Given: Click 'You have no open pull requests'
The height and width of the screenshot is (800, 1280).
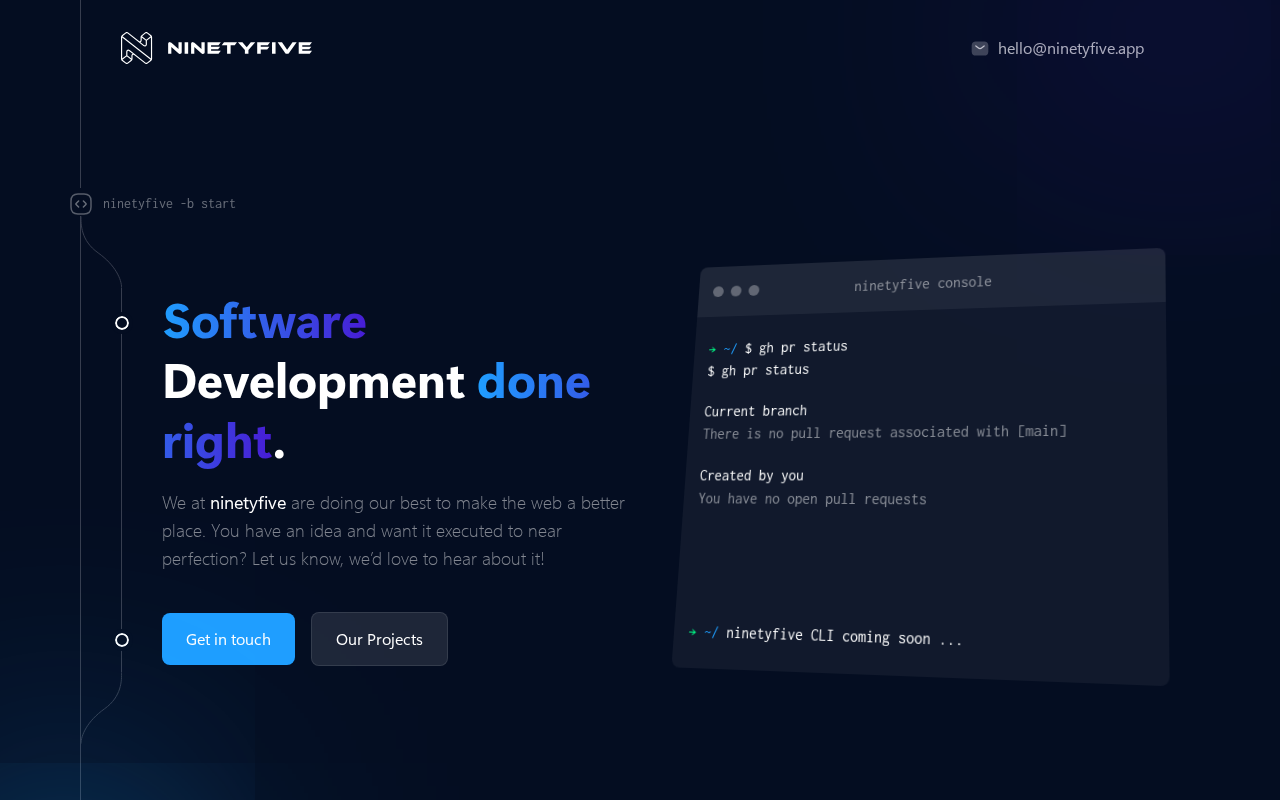Looking at the screenshot, I should [x=812, y=499].
